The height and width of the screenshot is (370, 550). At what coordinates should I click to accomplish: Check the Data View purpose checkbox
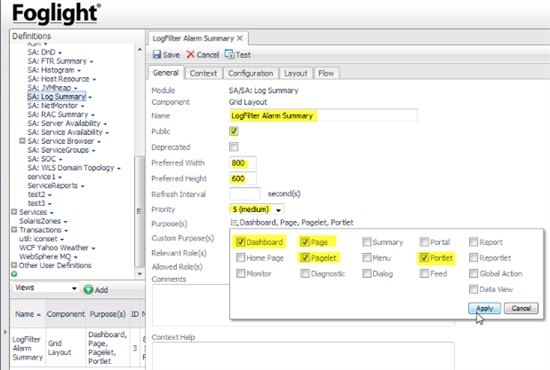(x=473, y=289)
